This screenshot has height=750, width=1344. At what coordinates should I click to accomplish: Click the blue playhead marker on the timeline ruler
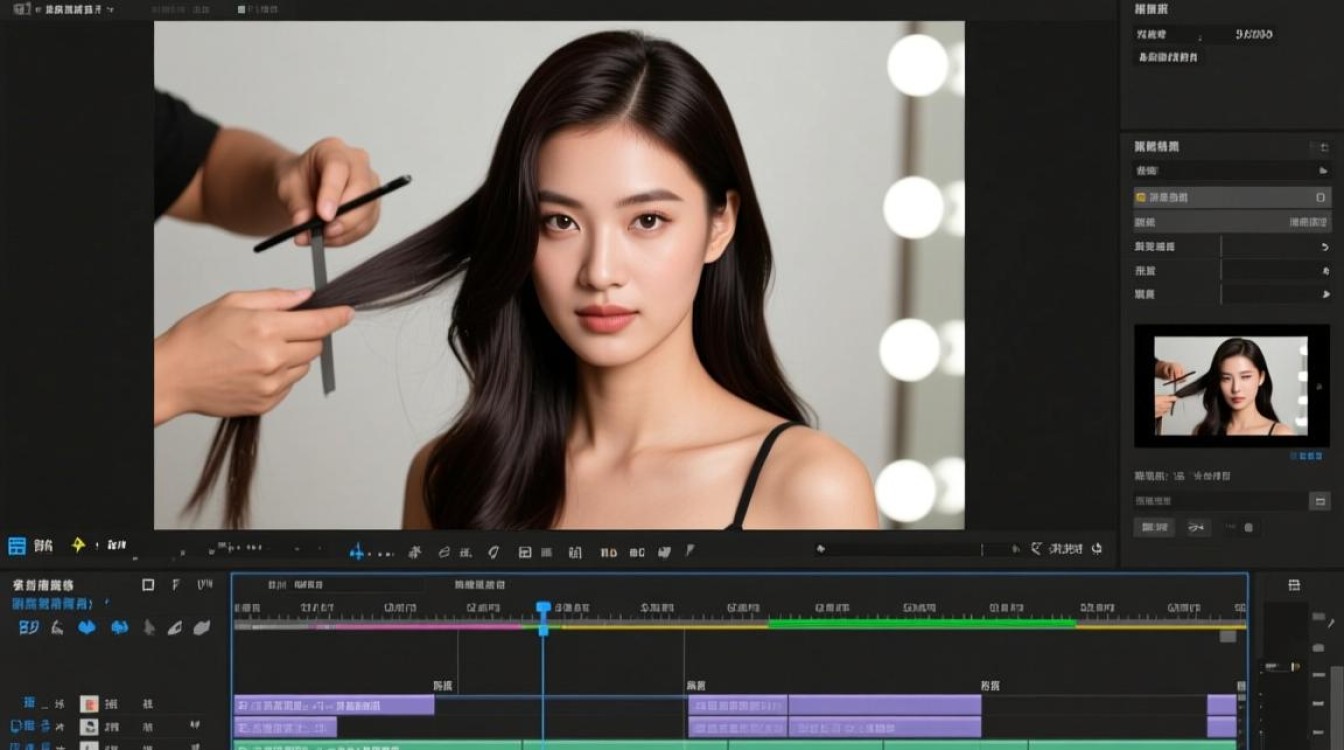point(543,609)
